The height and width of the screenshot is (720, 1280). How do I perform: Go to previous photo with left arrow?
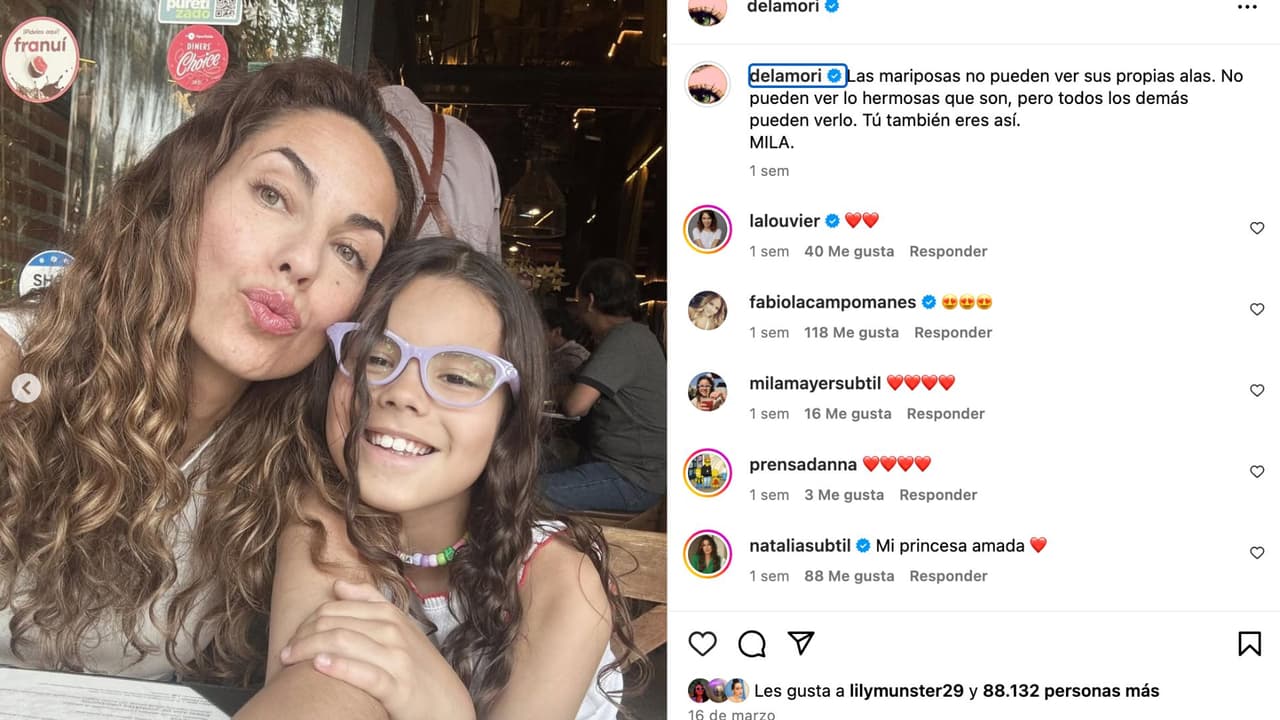click(27, 388)
